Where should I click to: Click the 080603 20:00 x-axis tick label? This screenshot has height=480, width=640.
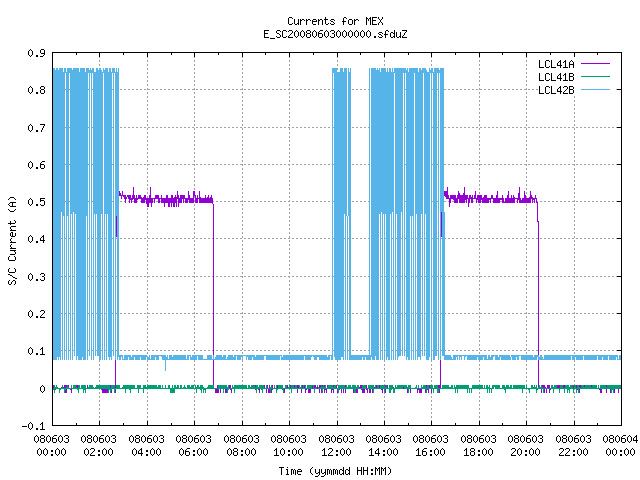525,446
